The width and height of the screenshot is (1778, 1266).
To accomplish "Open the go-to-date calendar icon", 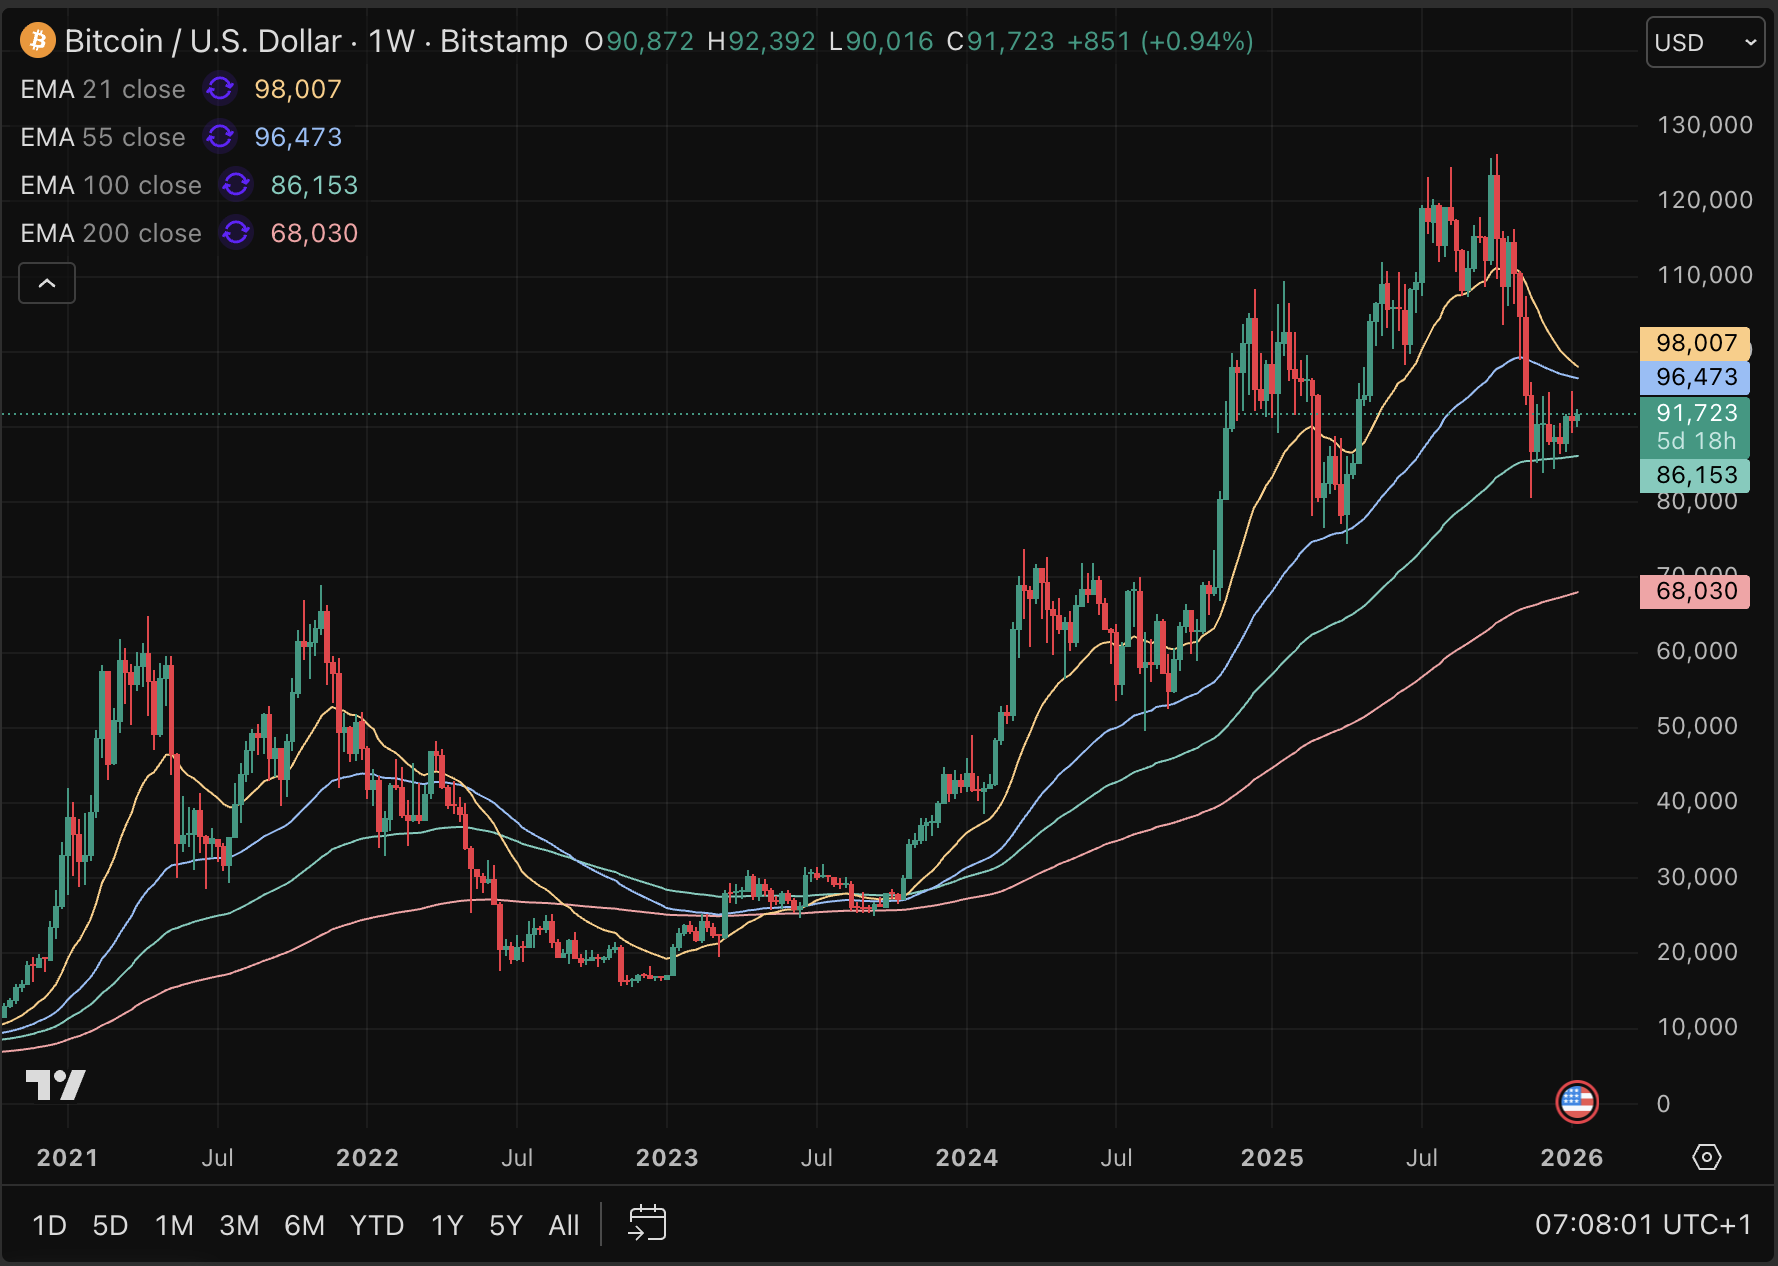I will 647,1224.
